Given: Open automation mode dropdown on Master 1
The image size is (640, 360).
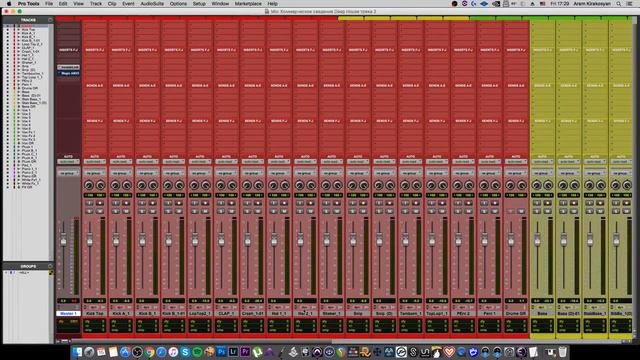Looking at the screenshot, I should 68,162.
